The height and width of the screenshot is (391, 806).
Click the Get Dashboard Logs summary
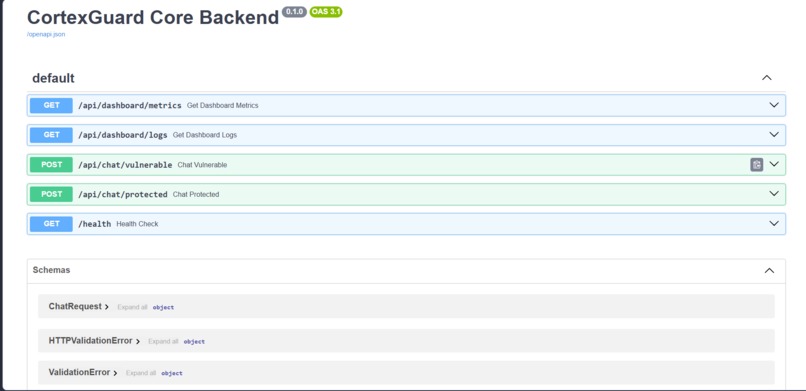pos(205,135)
